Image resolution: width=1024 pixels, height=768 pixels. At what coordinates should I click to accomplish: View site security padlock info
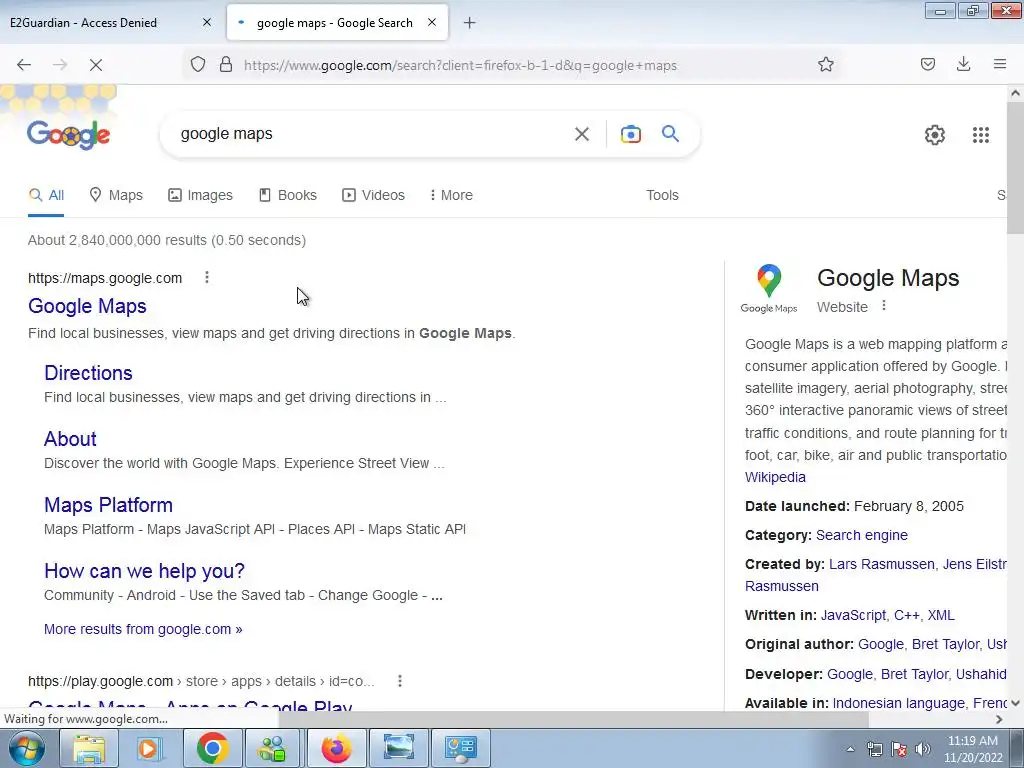pyautogui.click(x=226, y=65)
